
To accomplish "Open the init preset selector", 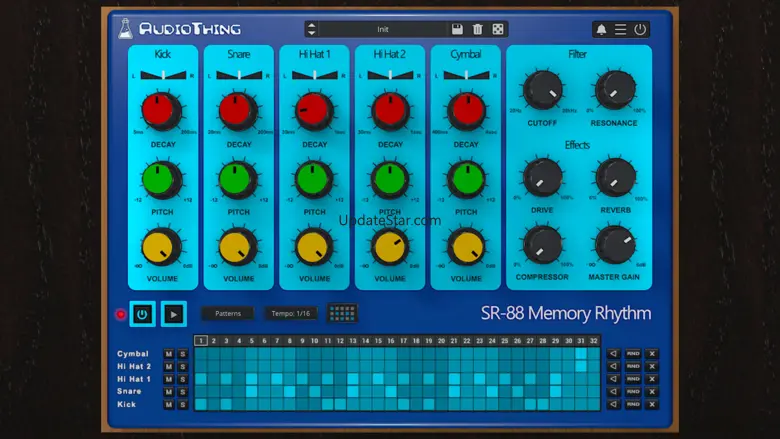I will [383, 29].
